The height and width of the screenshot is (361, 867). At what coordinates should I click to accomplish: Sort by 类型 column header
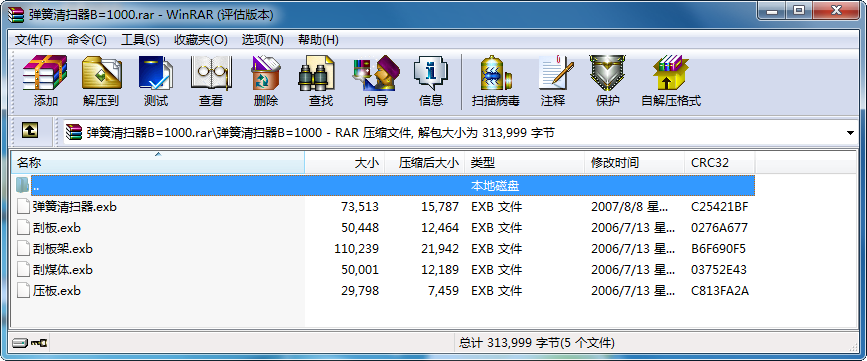(525, 163)
